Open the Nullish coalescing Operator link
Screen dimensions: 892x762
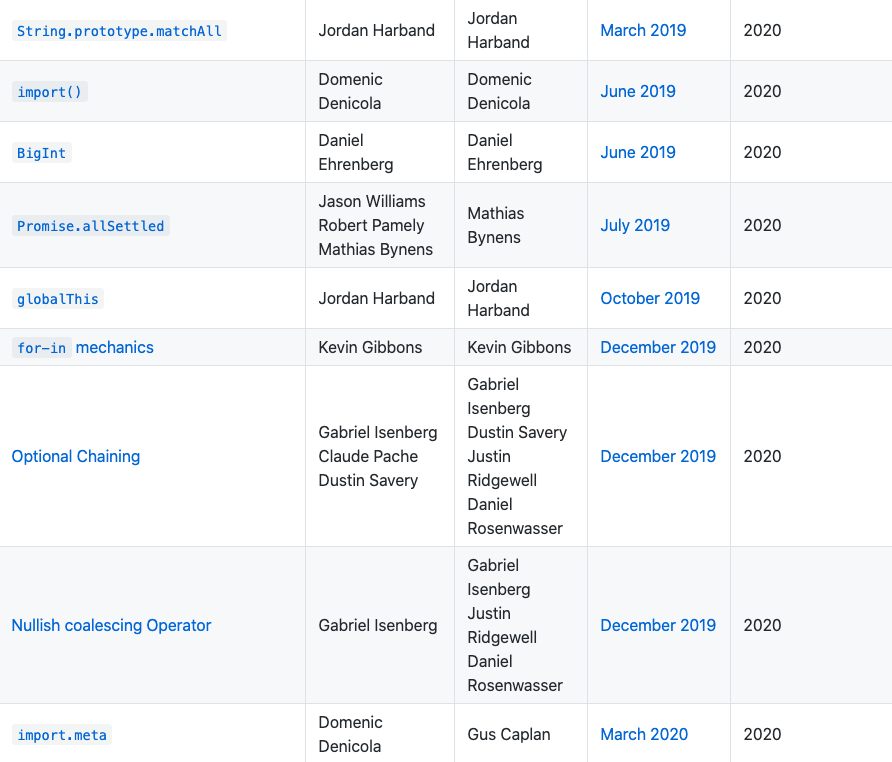coord(112,625)
